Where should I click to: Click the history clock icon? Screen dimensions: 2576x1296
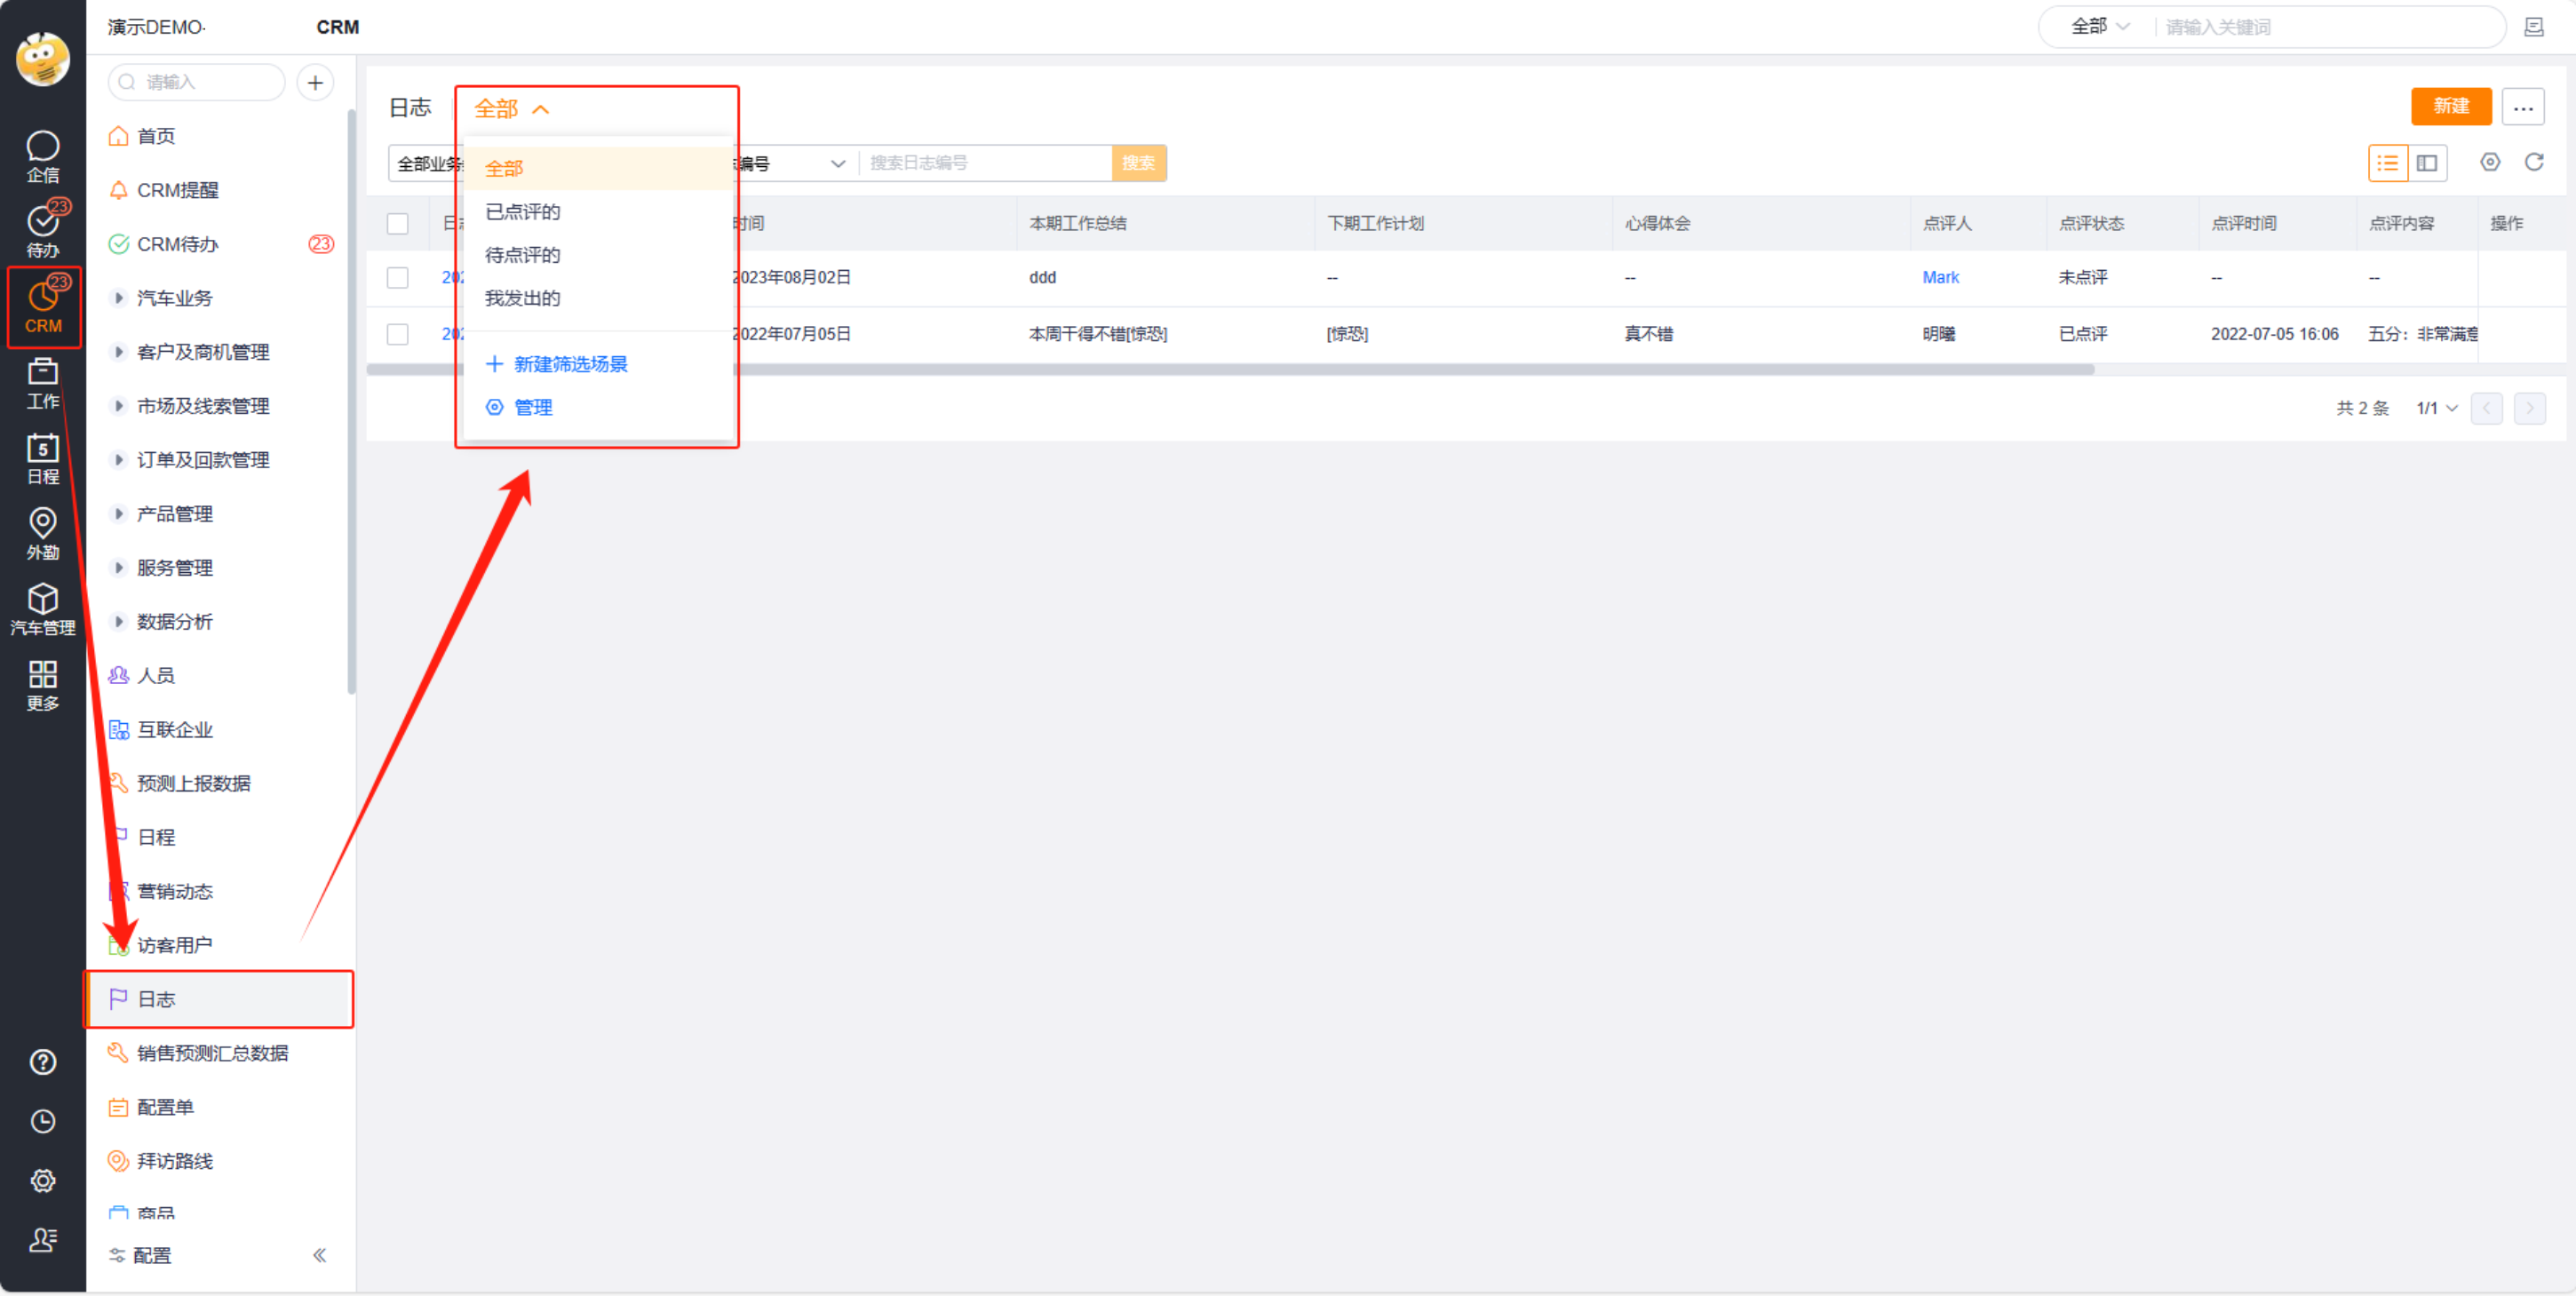43,1121
